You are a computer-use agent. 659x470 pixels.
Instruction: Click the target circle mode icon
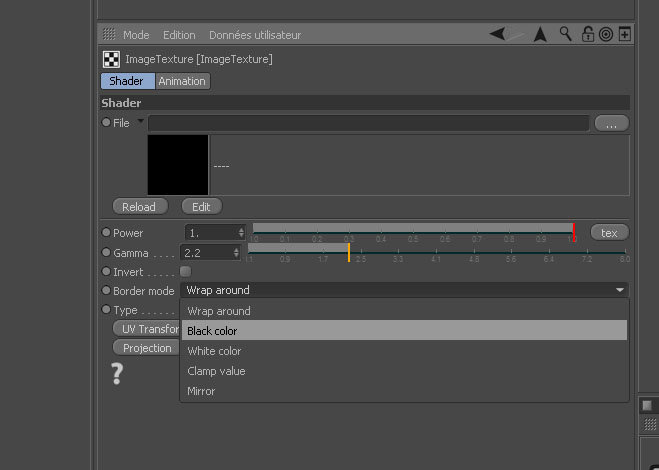[x=606, y=34]
